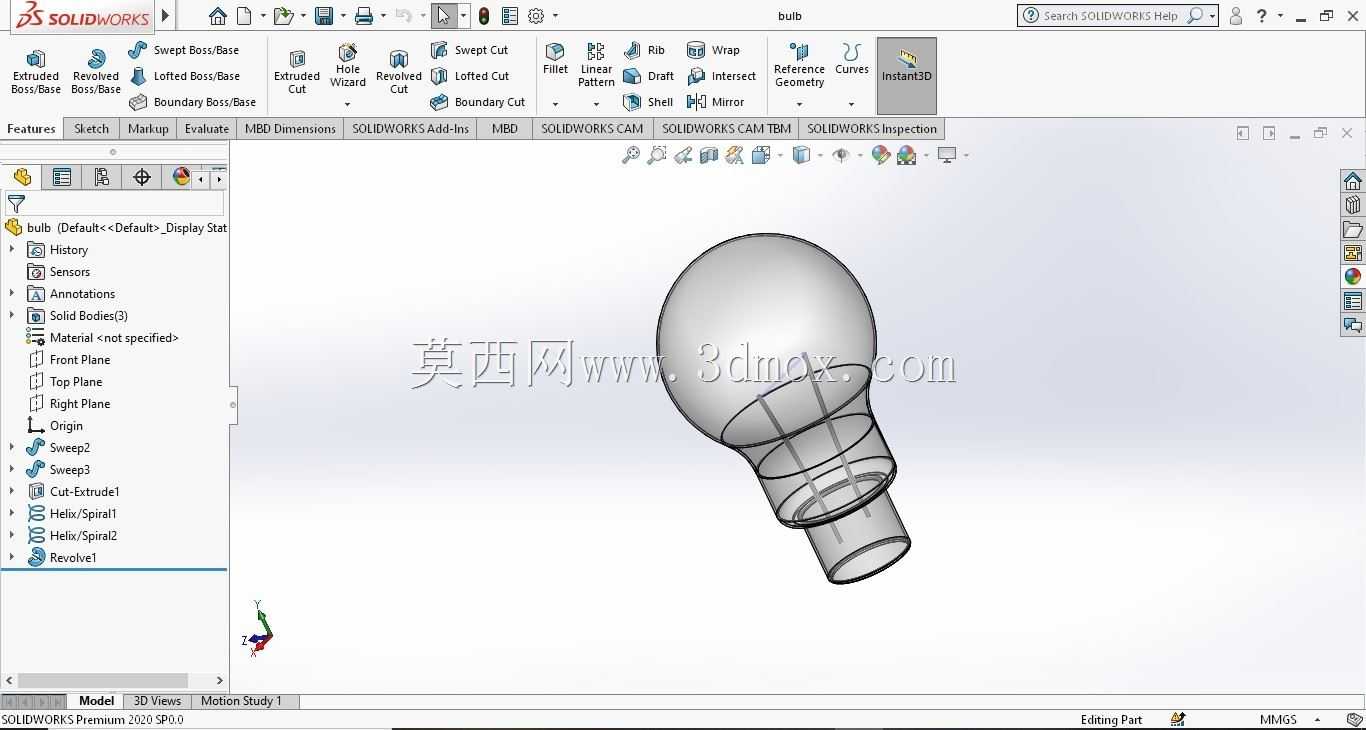
Task: Open Reference Geometry tool
Action: (x=799, y=65)
